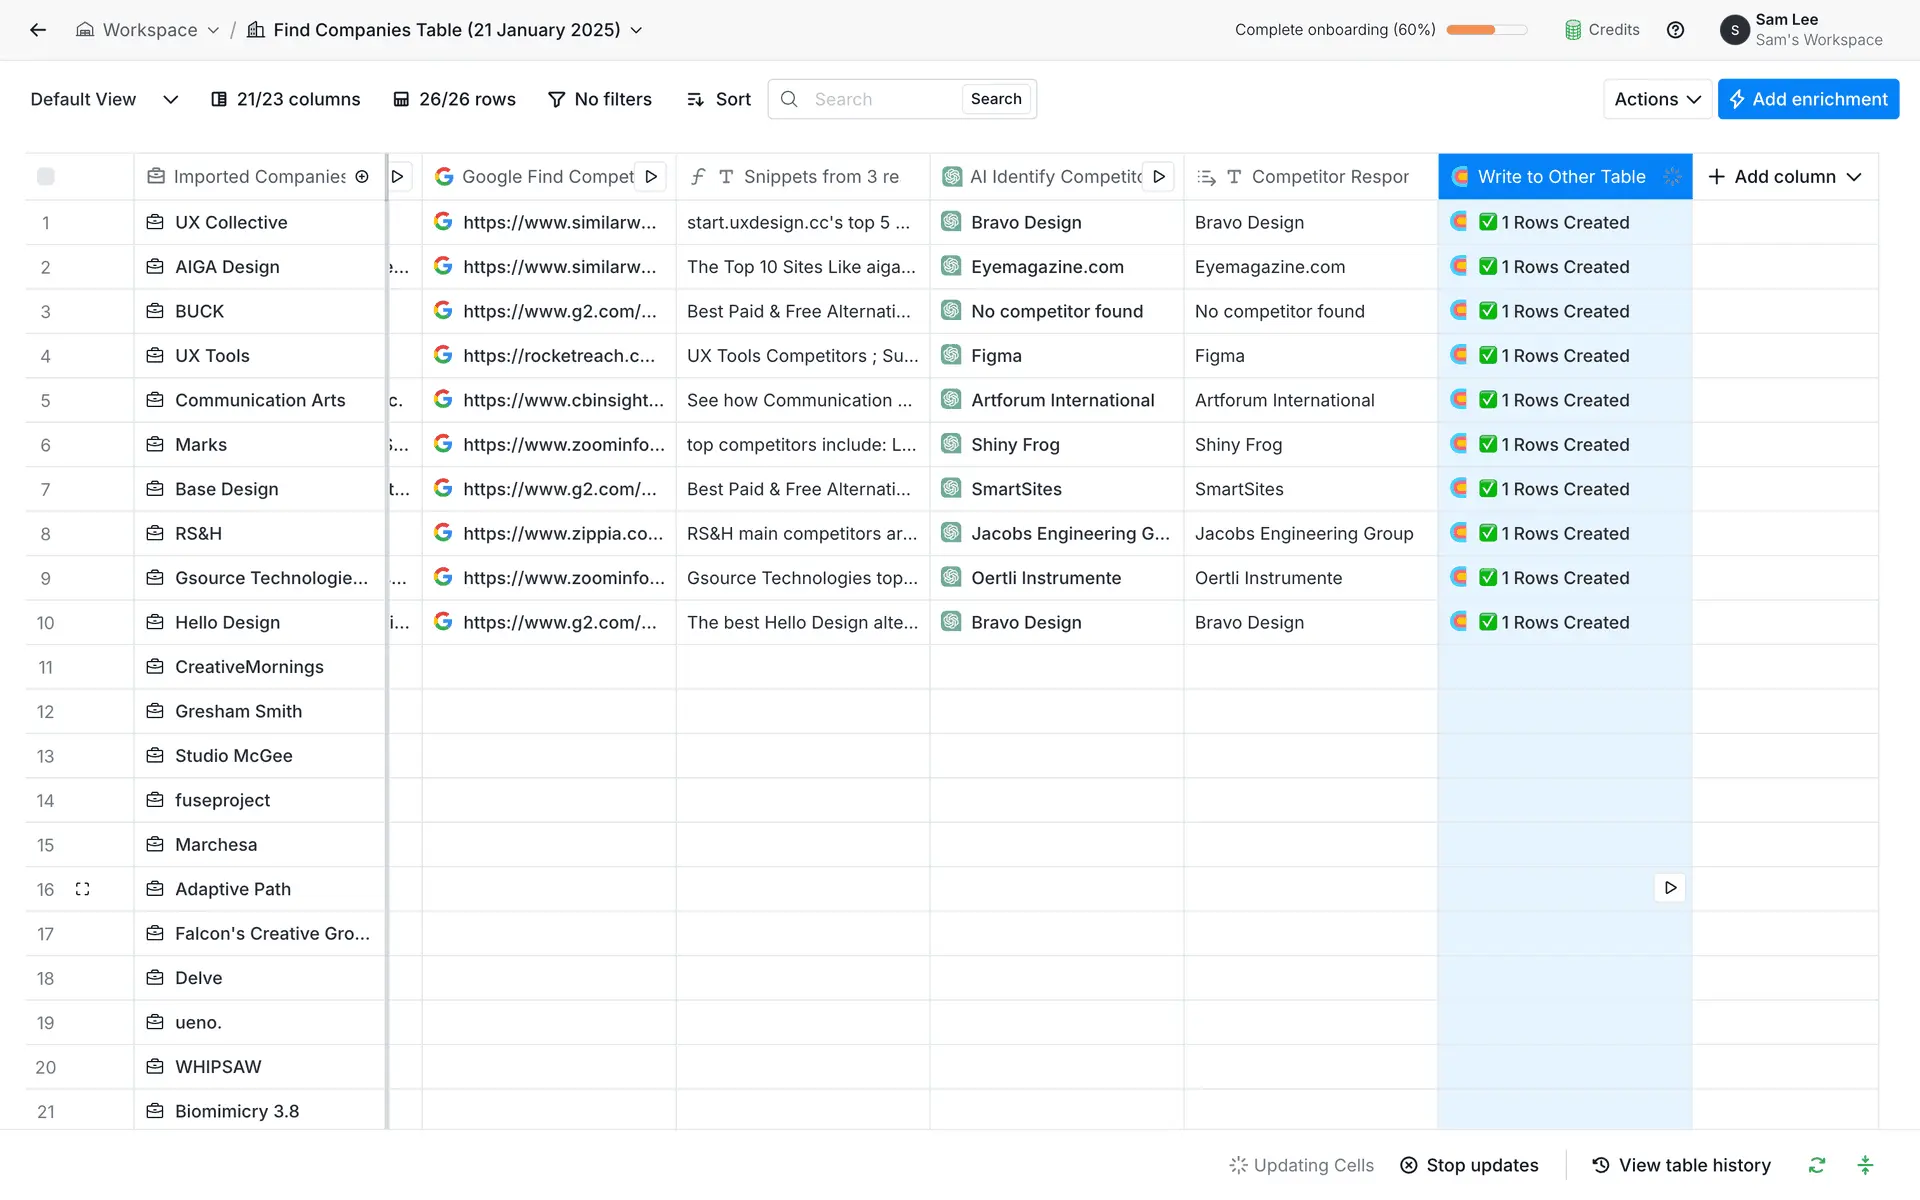
Task: Toggle the select-all rows checkbox
Action: tap(46, 177)
